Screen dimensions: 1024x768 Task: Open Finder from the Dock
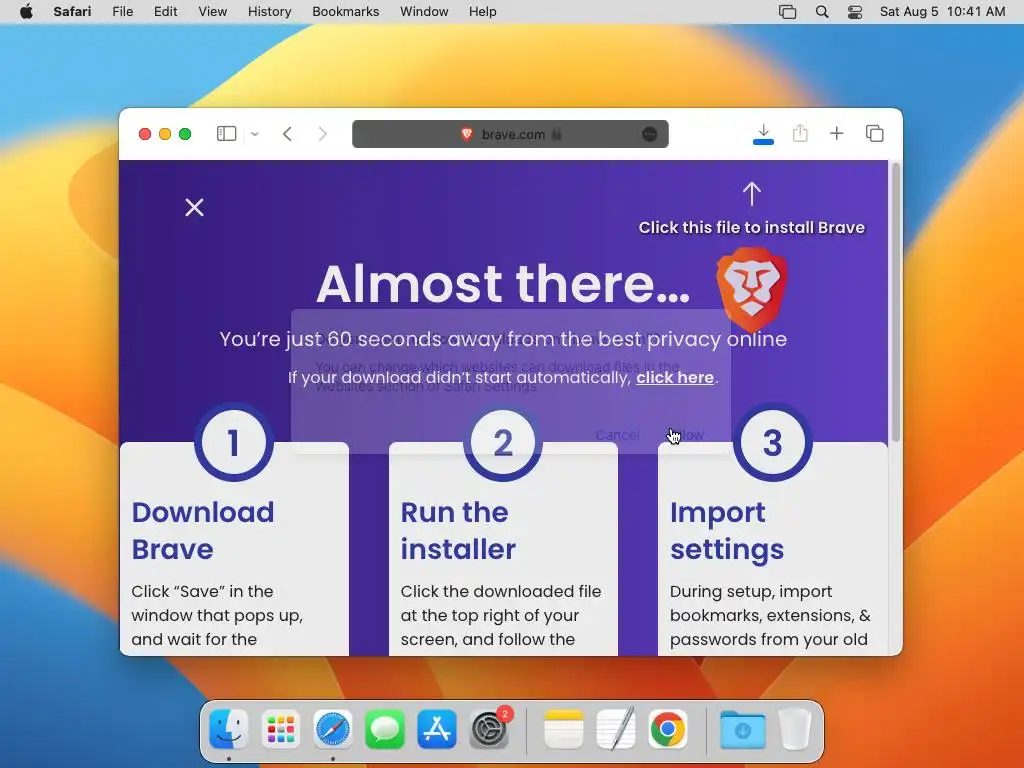pos(229,729)
